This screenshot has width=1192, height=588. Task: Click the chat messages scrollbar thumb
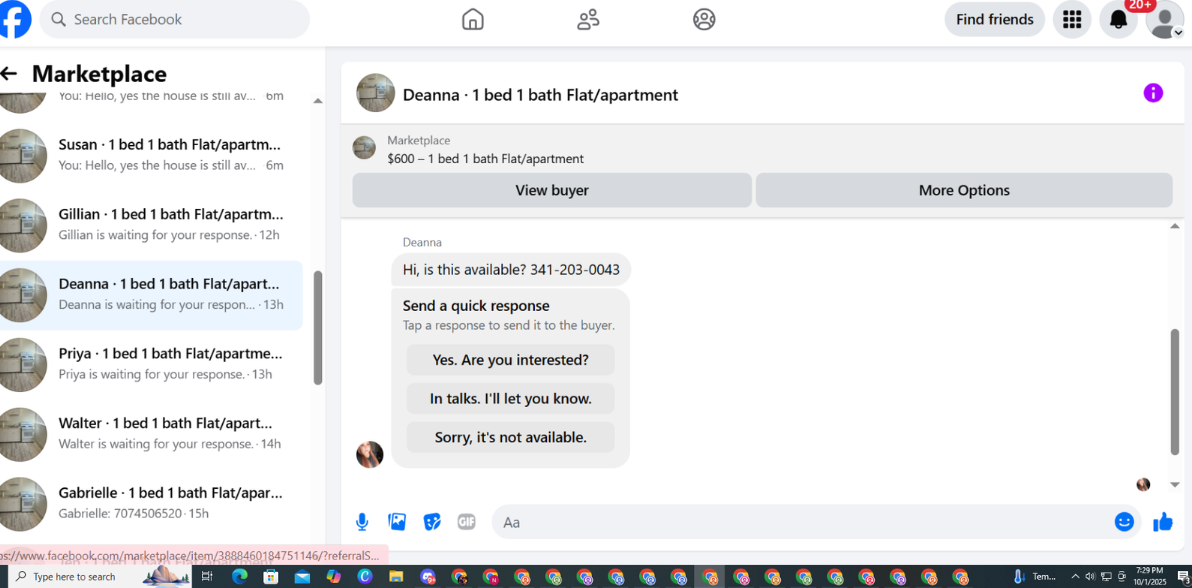click(1175, 393)
